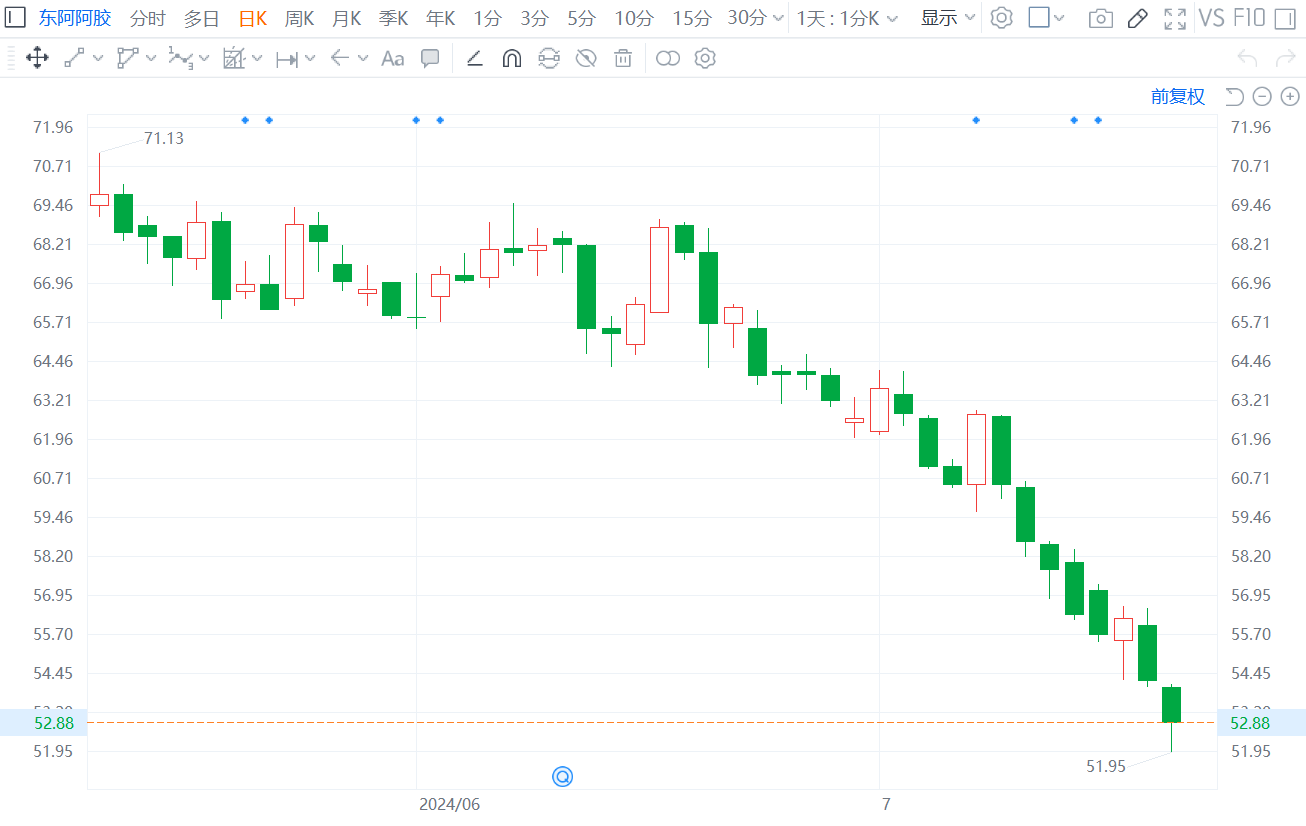Screen dimensions: 1306x826
Task: Click the 2024/06 date axis label
Action: pyautogui.click(x=449, y=804)
